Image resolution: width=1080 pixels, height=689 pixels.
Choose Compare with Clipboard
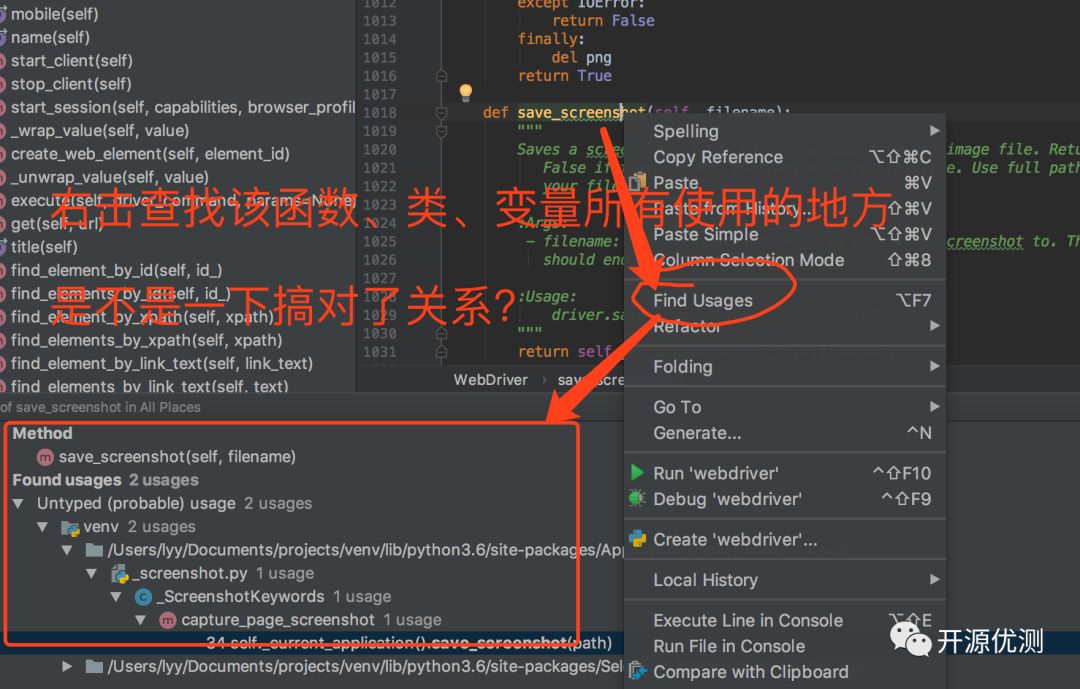(x=785, y=672)
